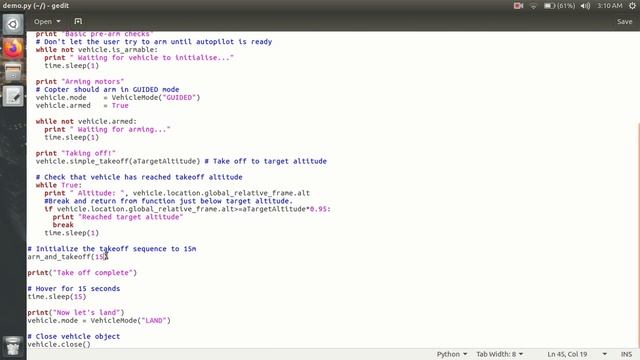The width and height of the screenshot is (640, 360).
Task: Change the Python syntax highlighting mode
Action: click(452, 354)
